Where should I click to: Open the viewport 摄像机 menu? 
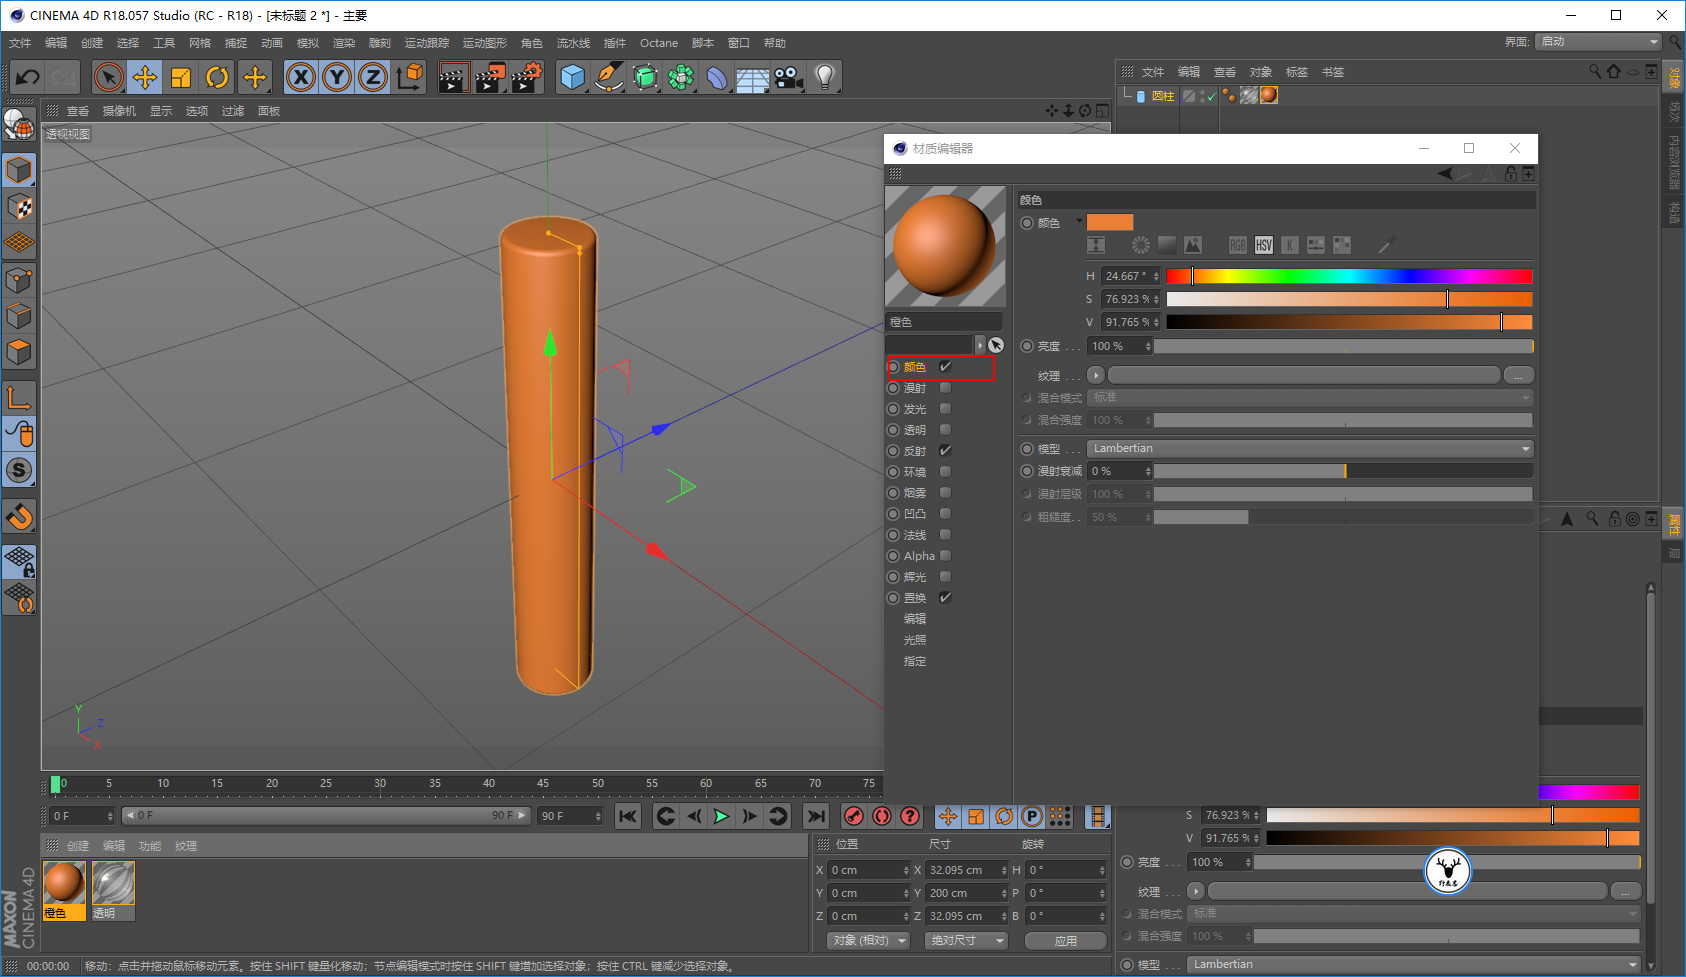click(119, 111)
